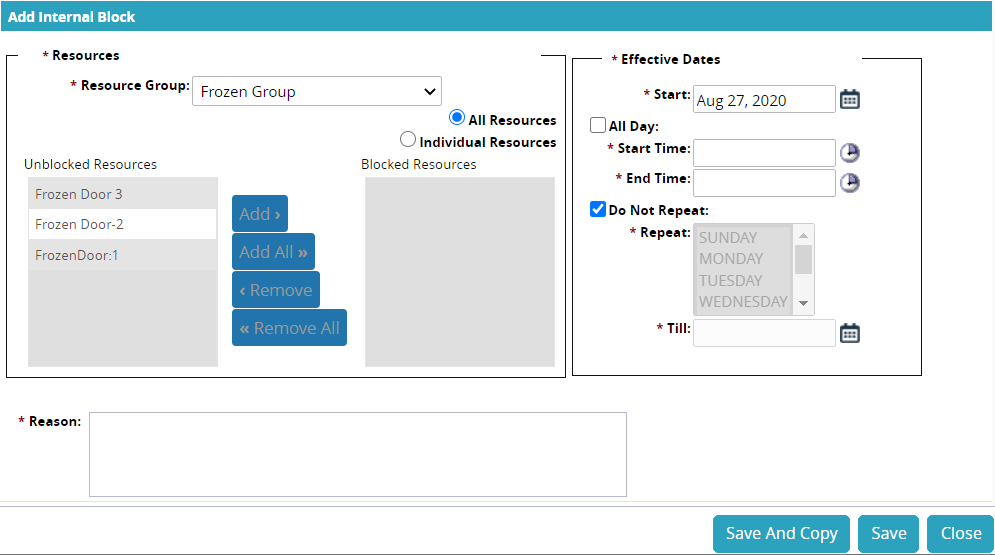The width and height of the screenshot is (995, 555).
Task: Select Frozen Door-2 in the list
Action: pyautogui.click(x=122, y=224)
